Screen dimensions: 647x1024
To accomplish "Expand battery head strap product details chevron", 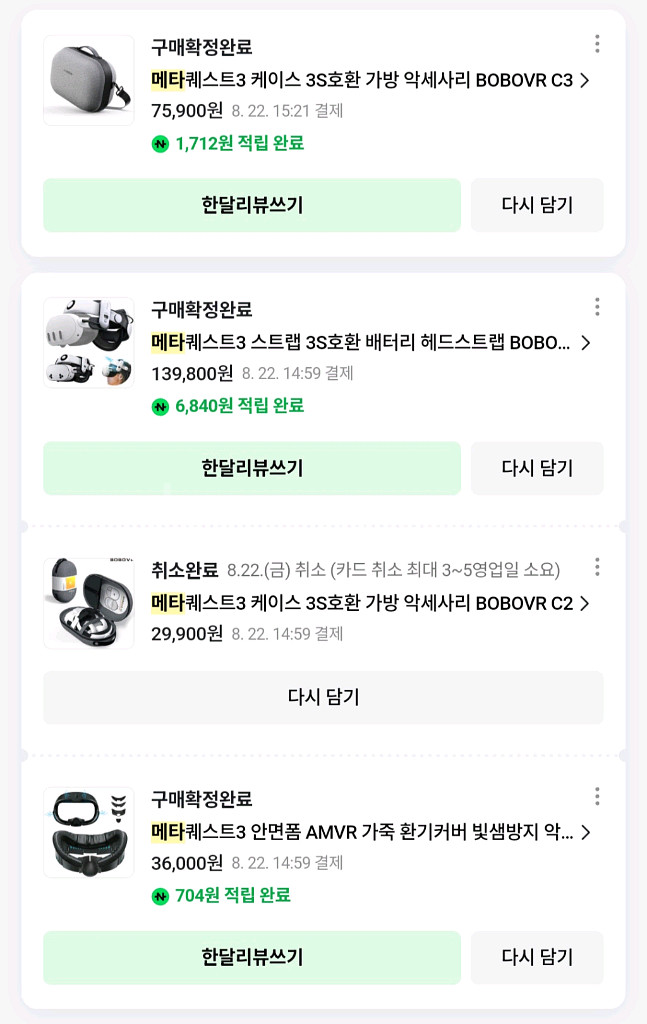I will click(x=585, y=343).
